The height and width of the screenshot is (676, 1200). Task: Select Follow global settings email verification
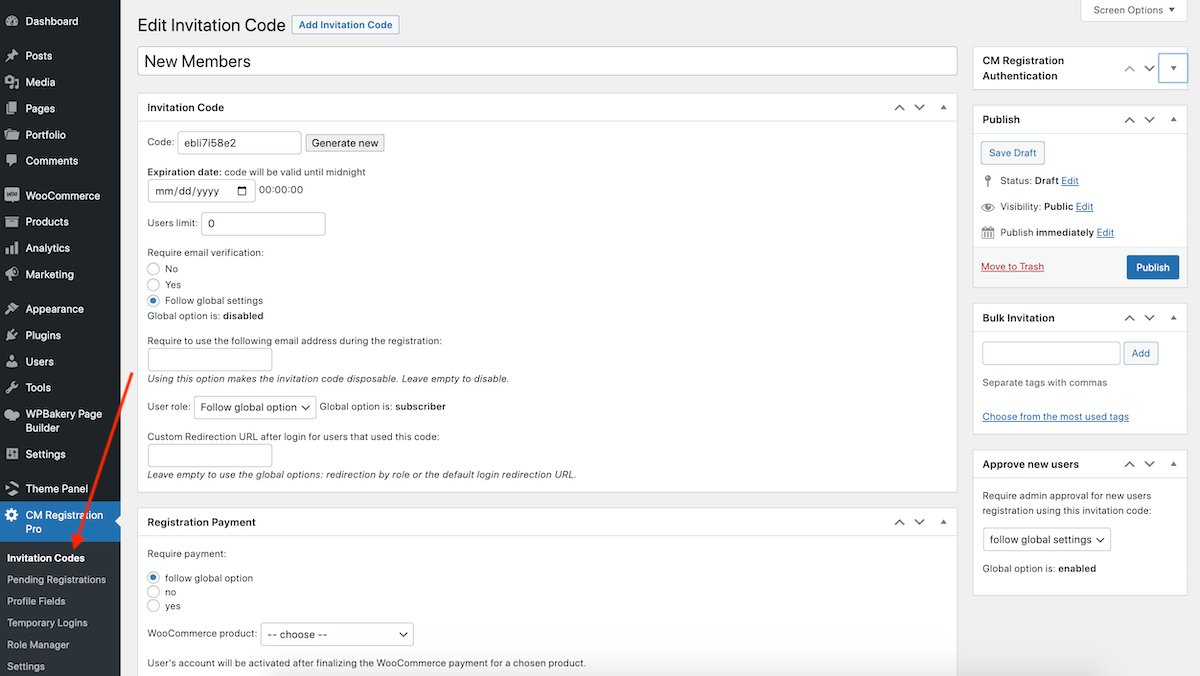pos(154,300)
